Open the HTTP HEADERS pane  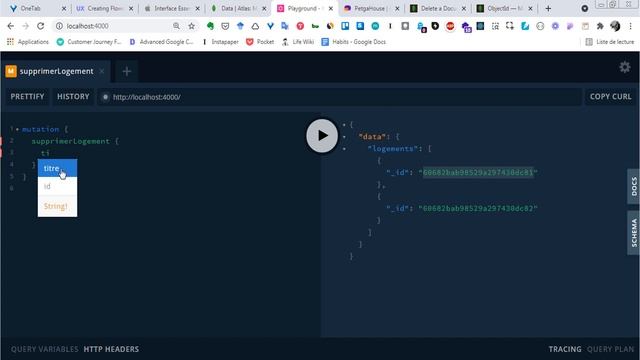click(111, 349)
